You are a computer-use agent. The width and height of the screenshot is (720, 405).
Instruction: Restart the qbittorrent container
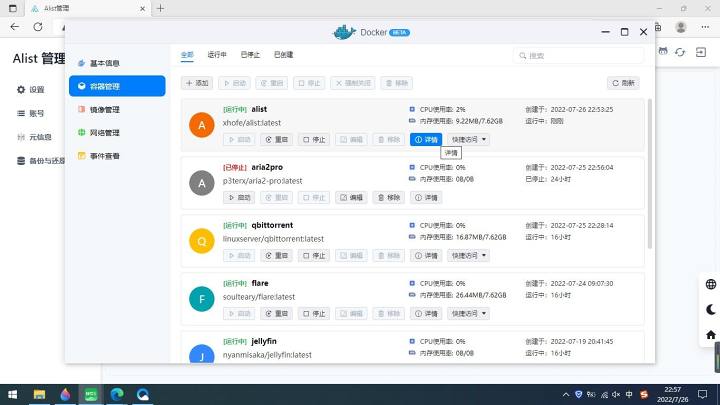click(276, 255)
